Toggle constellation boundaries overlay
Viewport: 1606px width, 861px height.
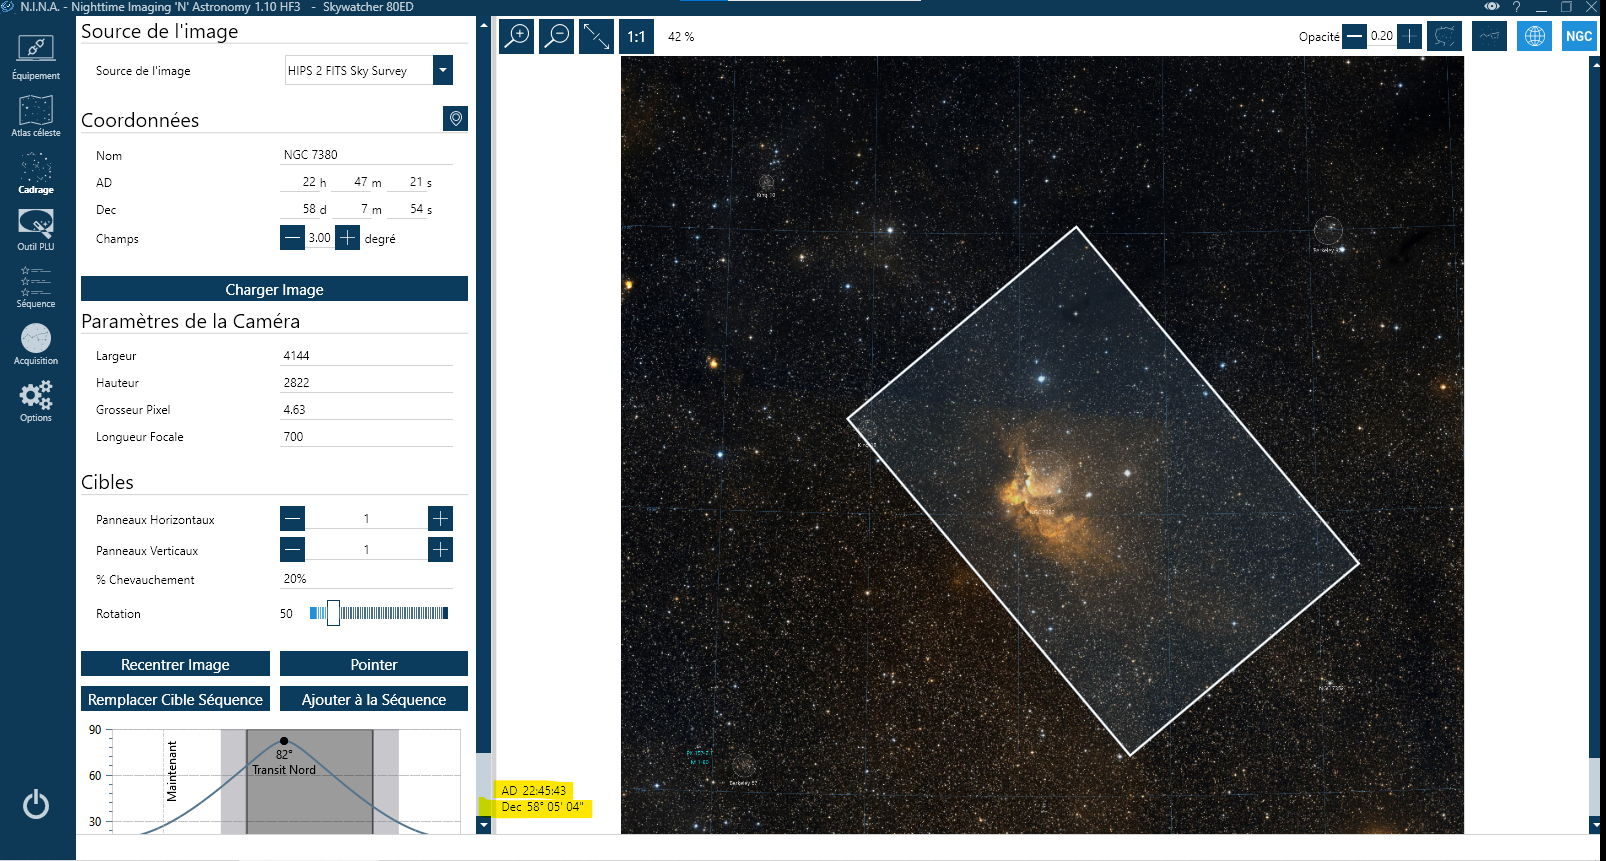1444,36
